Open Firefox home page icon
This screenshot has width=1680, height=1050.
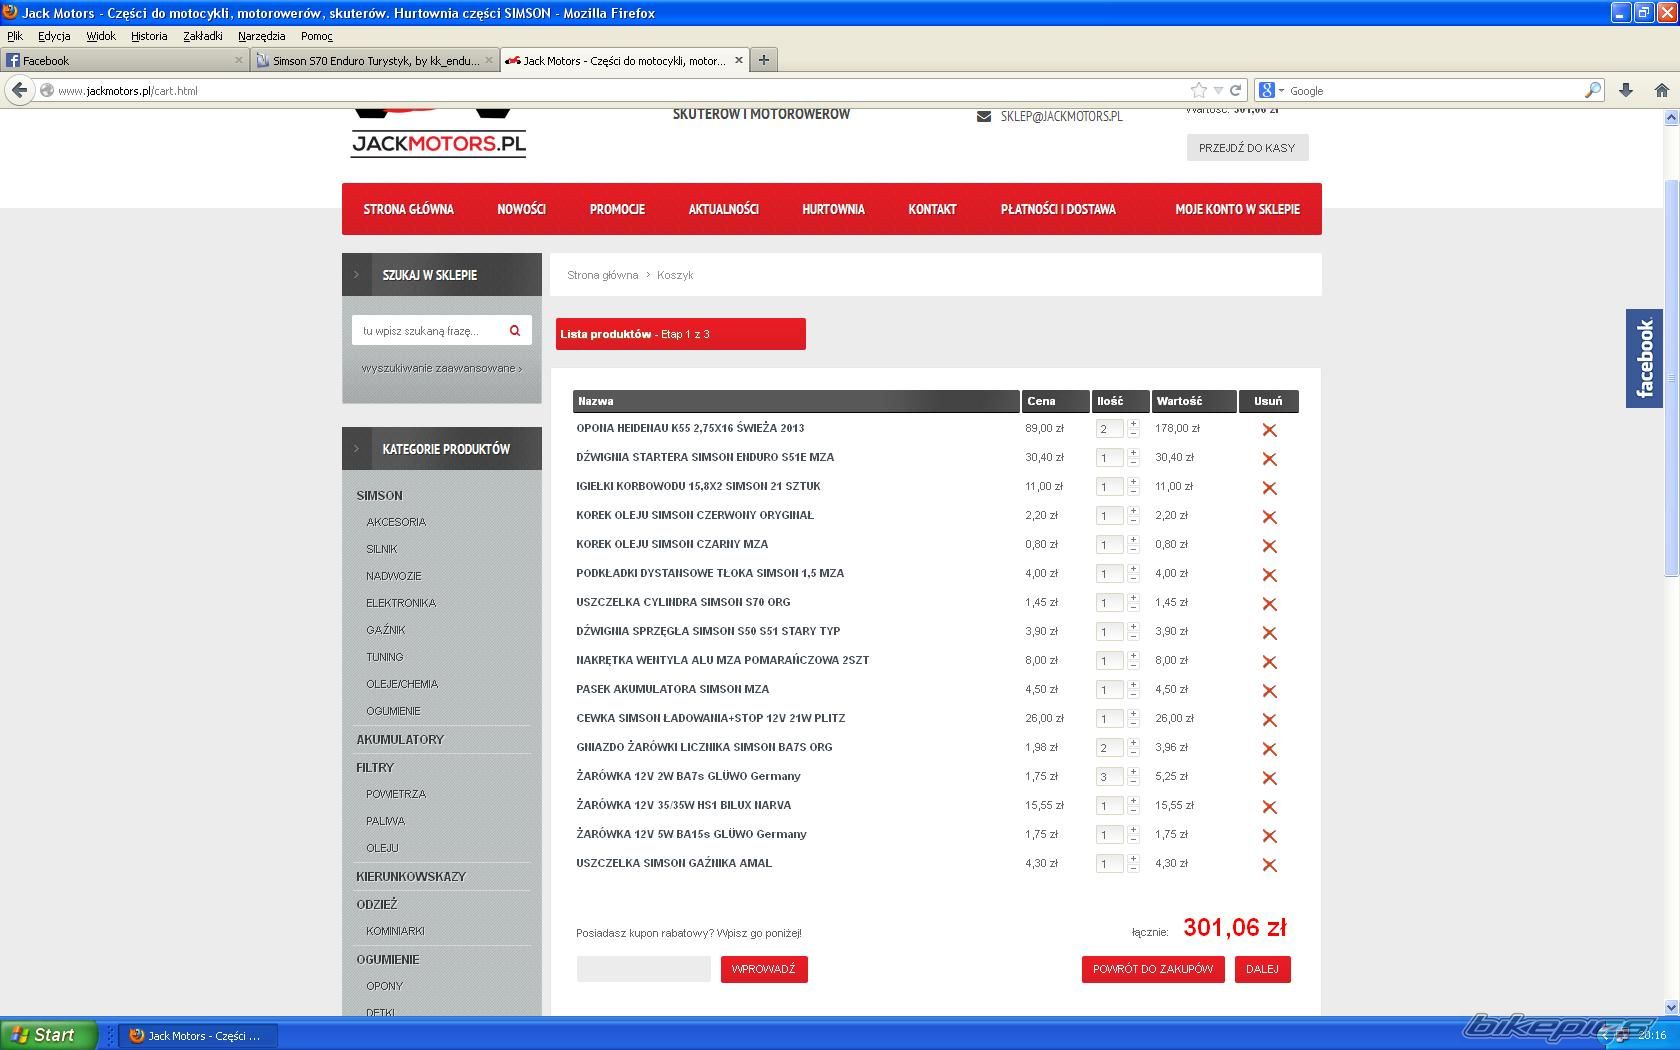click(x=1661, y=90)
